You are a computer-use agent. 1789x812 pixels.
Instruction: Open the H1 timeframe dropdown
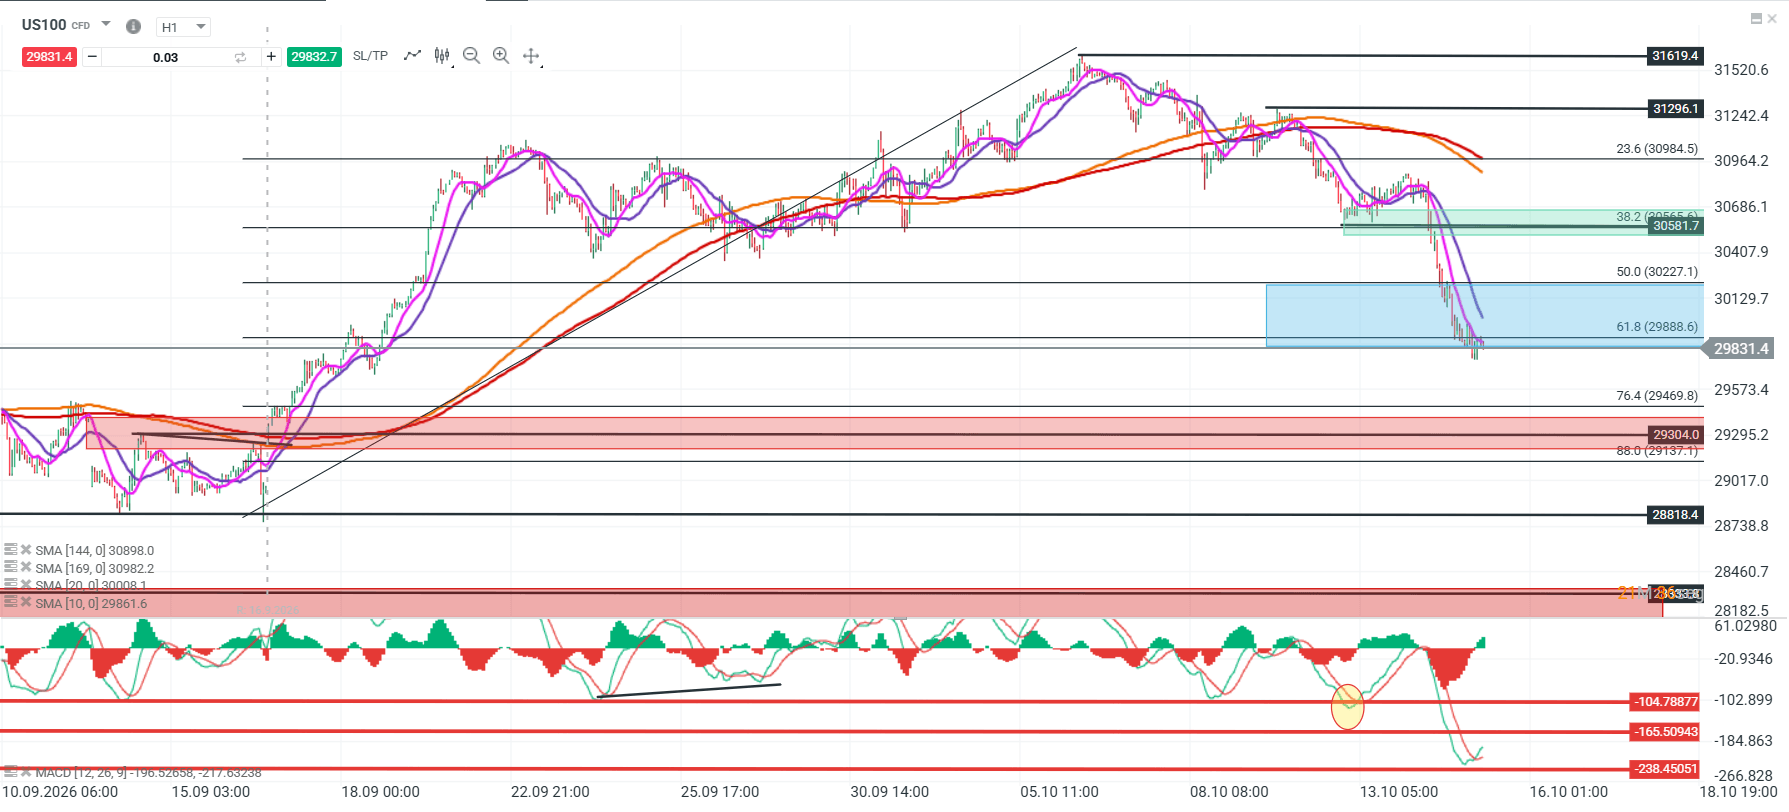(185, 27)
